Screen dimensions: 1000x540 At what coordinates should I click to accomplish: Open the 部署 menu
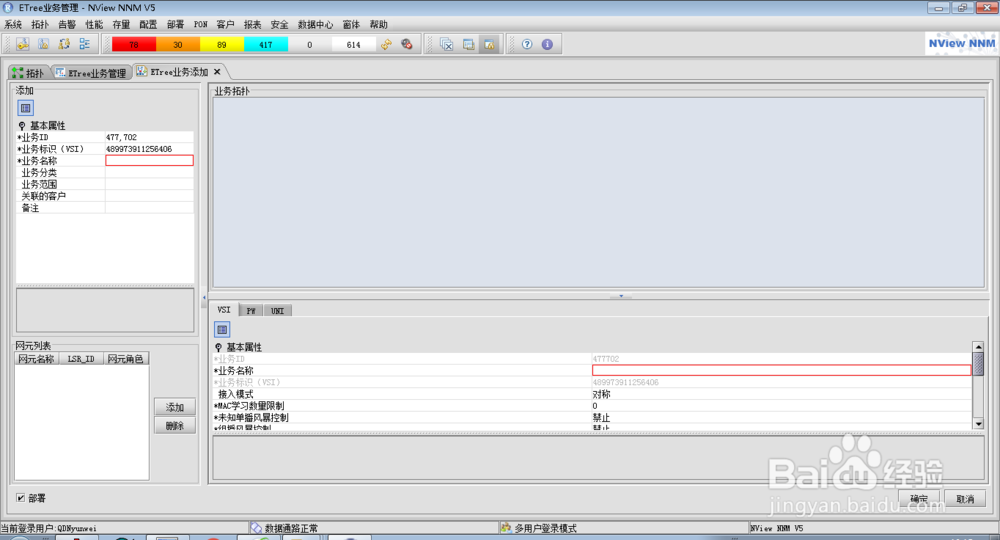click(175, 24)
